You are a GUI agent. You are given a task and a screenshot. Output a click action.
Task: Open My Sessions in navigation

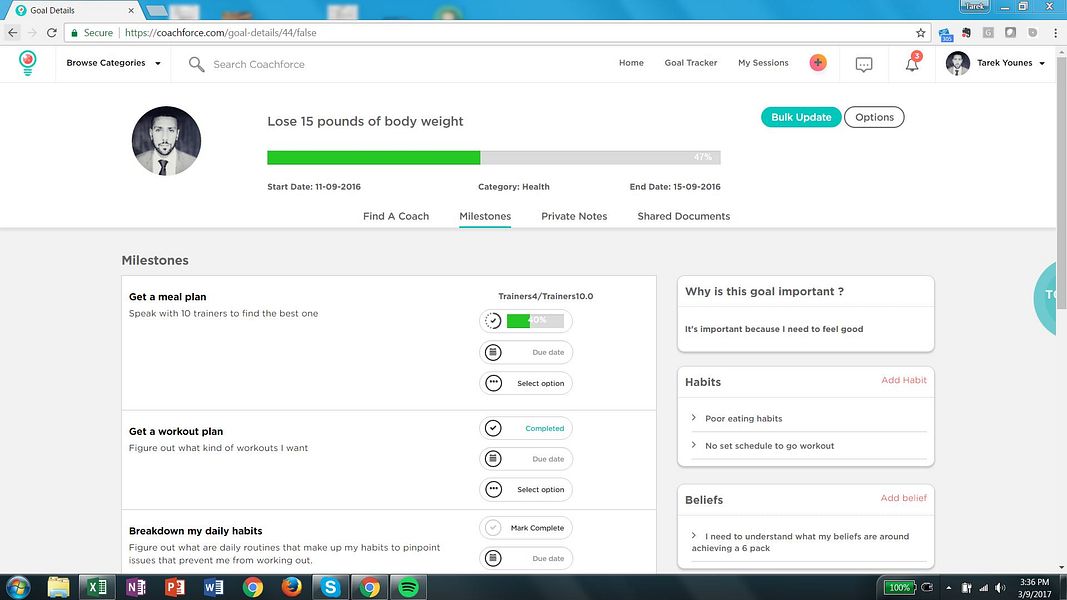(764, 63)
